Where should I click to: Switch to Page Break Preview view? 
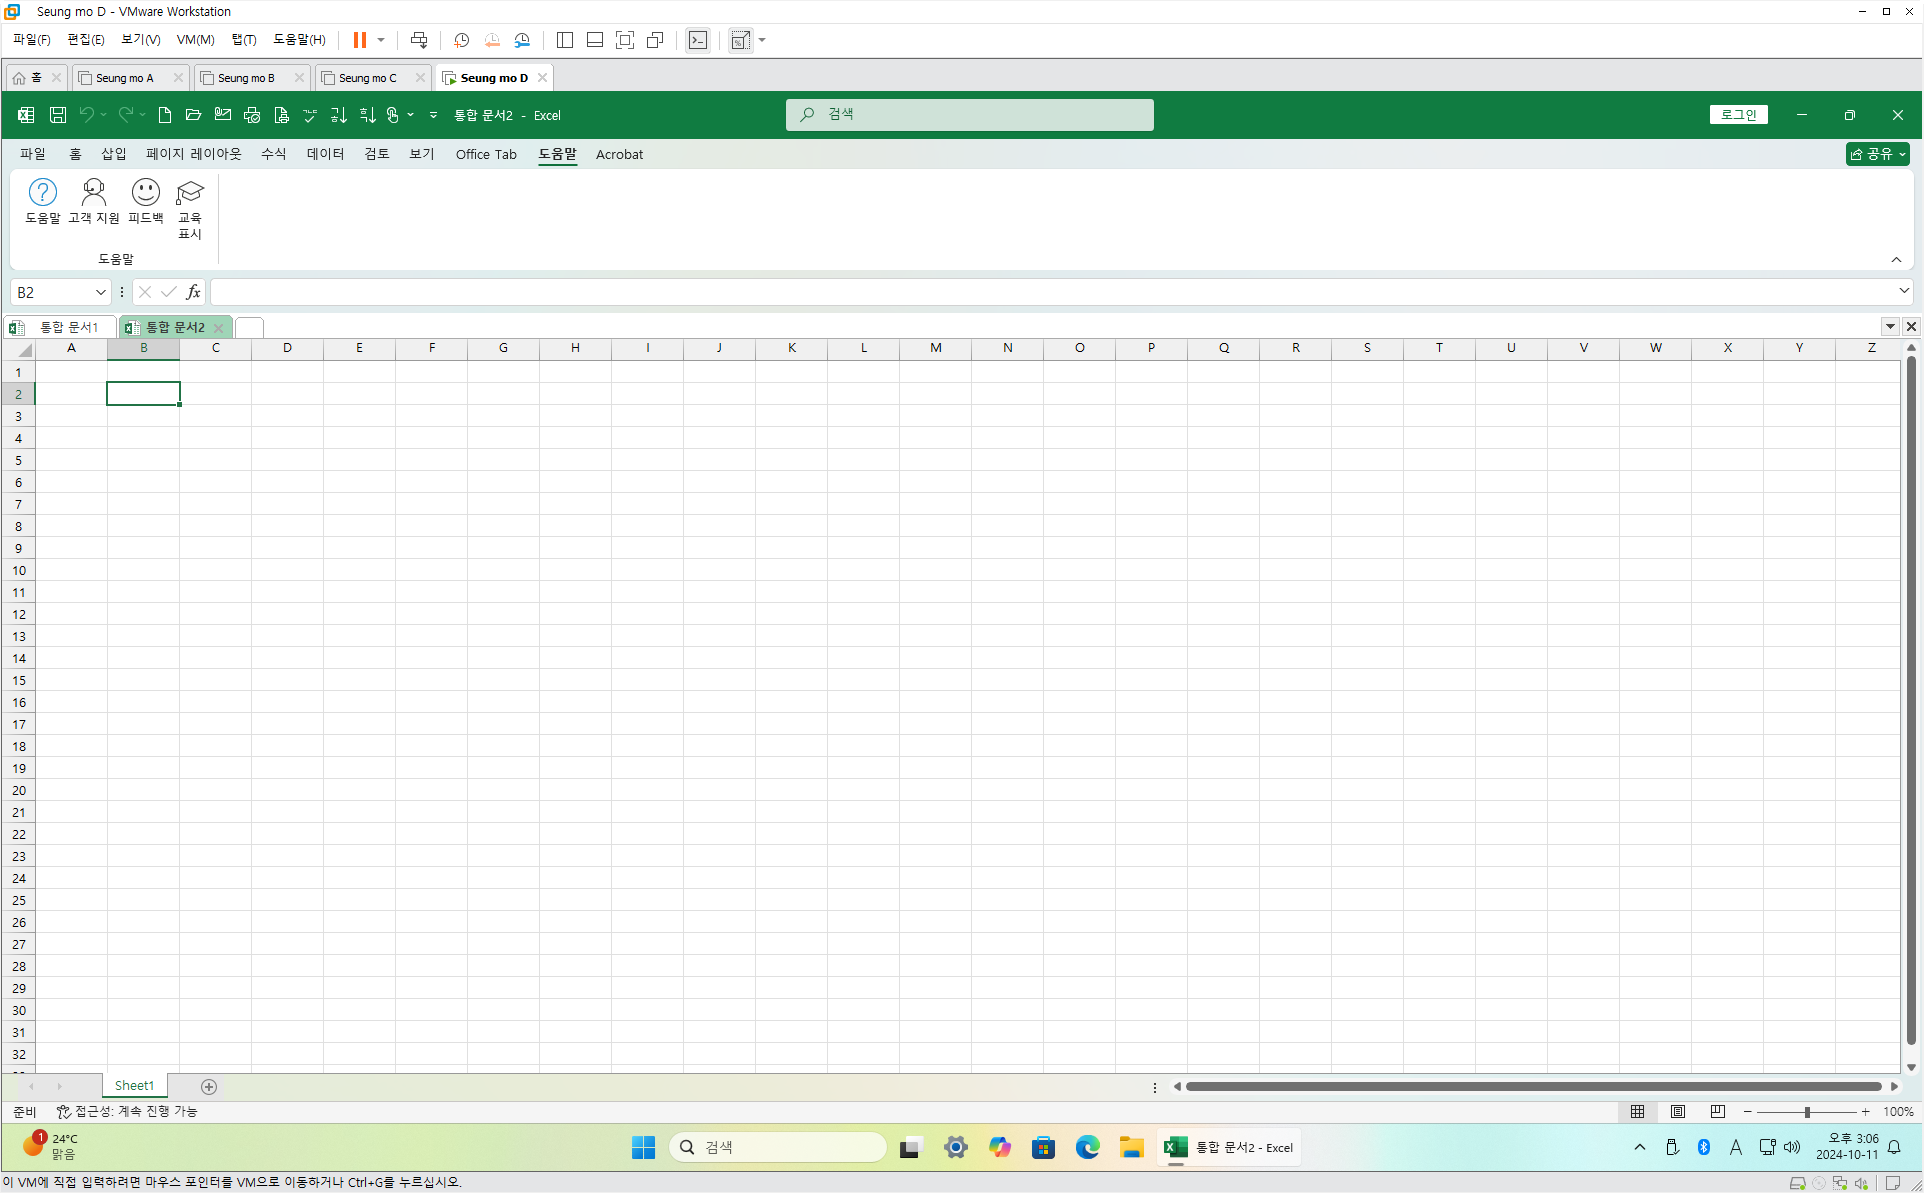1717,1111
